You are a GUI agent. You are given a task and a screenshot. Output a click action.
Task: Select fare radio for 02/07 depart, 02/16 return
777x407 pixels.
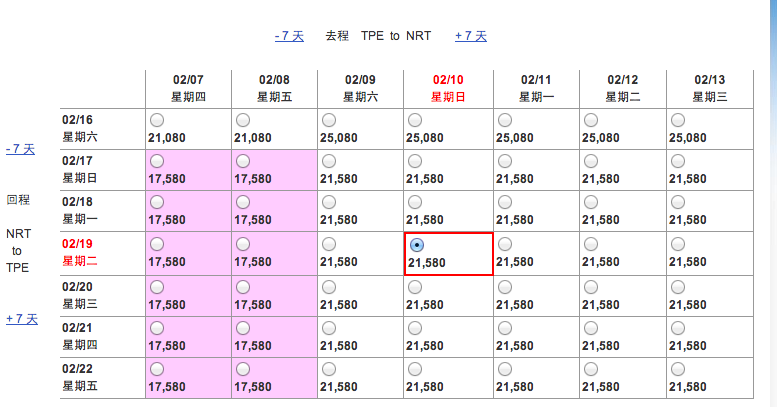(x=157, y=120)
